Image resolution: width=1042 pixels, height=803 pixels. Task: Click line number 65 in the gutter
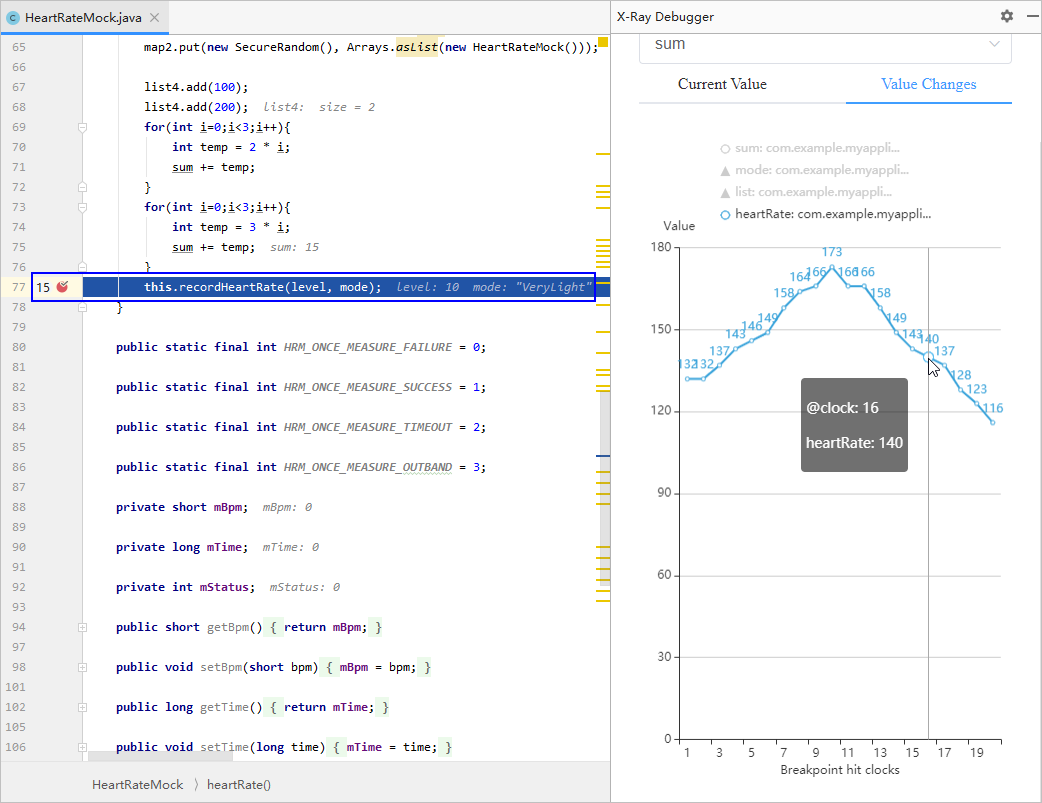point(19,47)
